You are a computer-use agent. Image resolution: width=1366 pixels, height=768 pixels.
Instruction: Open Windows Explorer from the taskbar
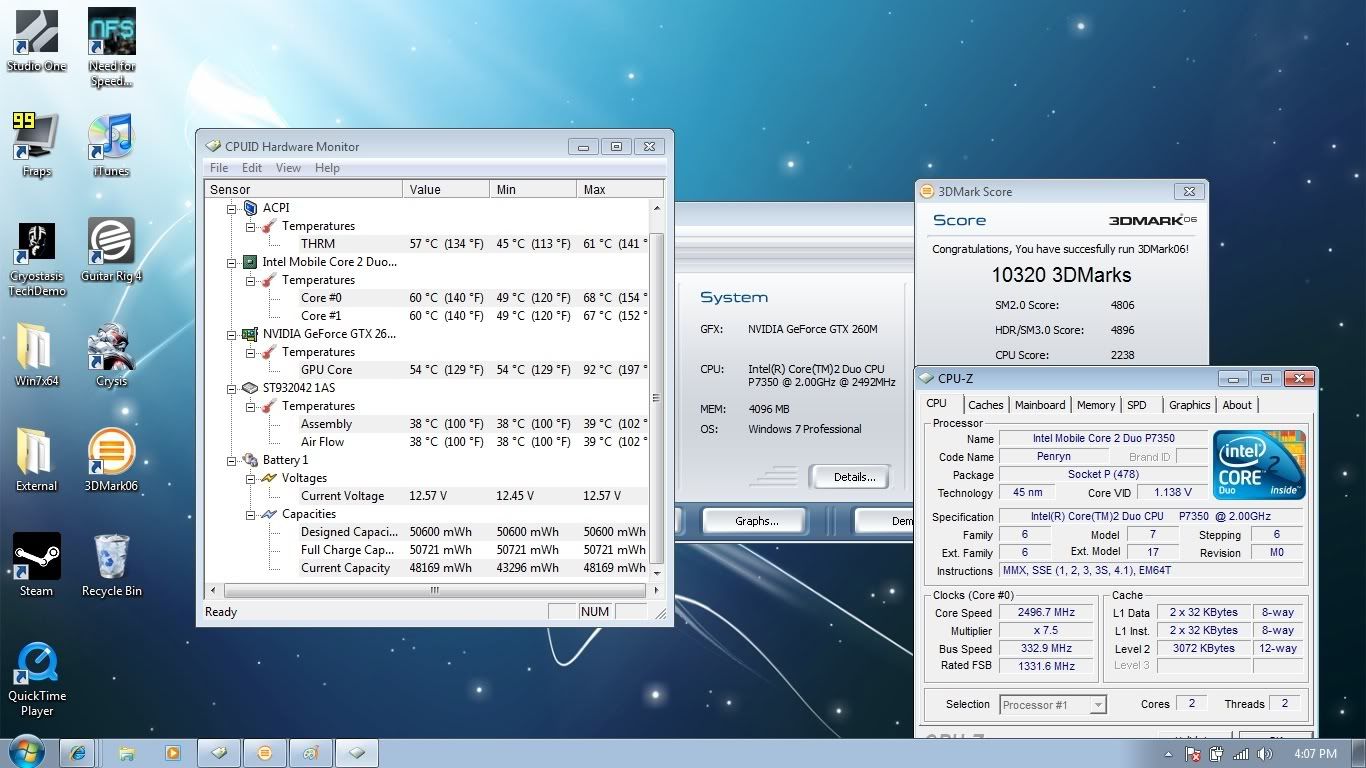click(126, 753)
